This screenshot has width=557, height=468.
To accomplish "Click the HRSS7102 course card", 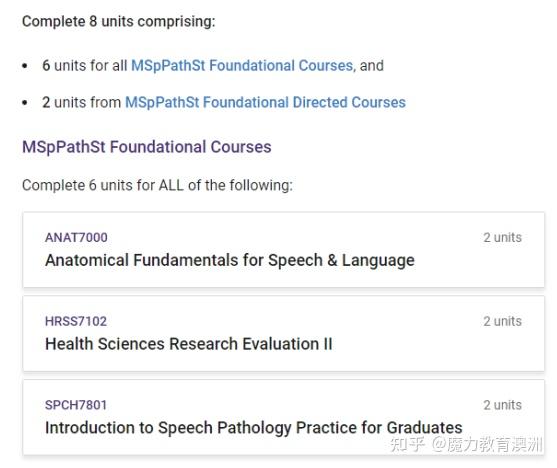I will click(283, 334).
